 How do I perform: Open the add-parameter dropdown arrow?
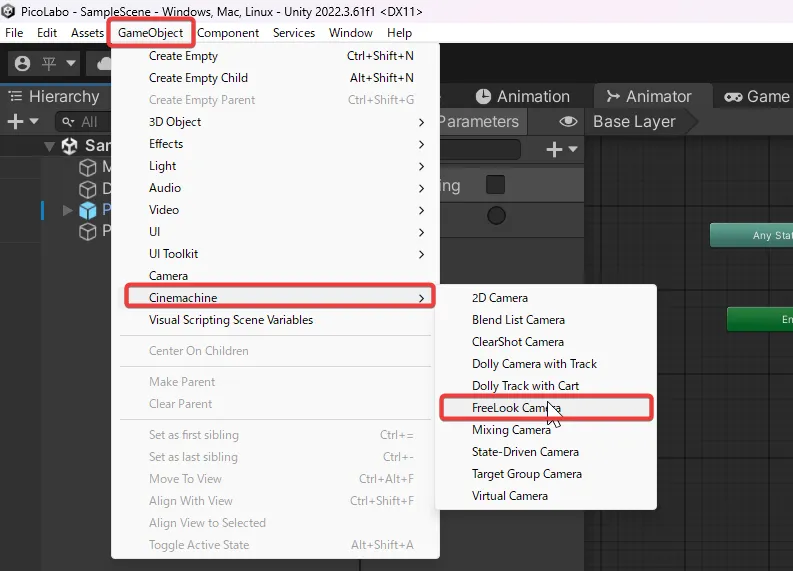pos(573,149)
